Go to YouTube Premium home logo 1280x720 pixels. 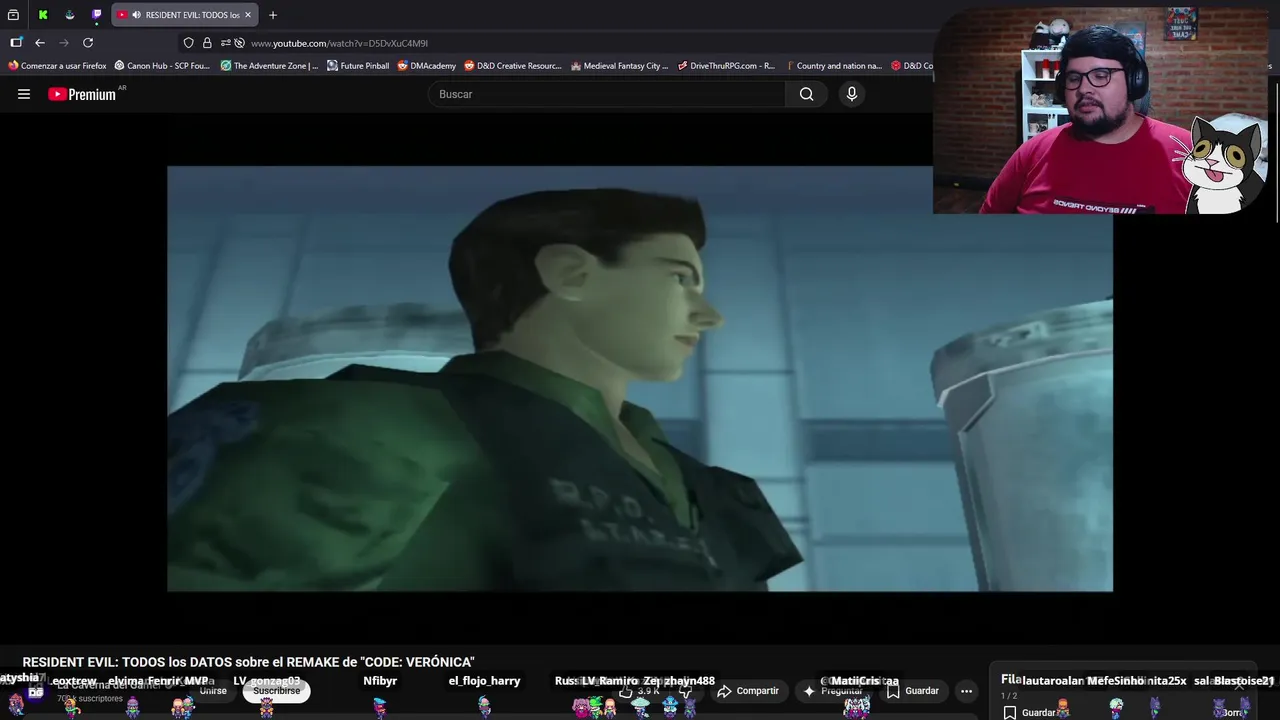[x=82, y=94]
